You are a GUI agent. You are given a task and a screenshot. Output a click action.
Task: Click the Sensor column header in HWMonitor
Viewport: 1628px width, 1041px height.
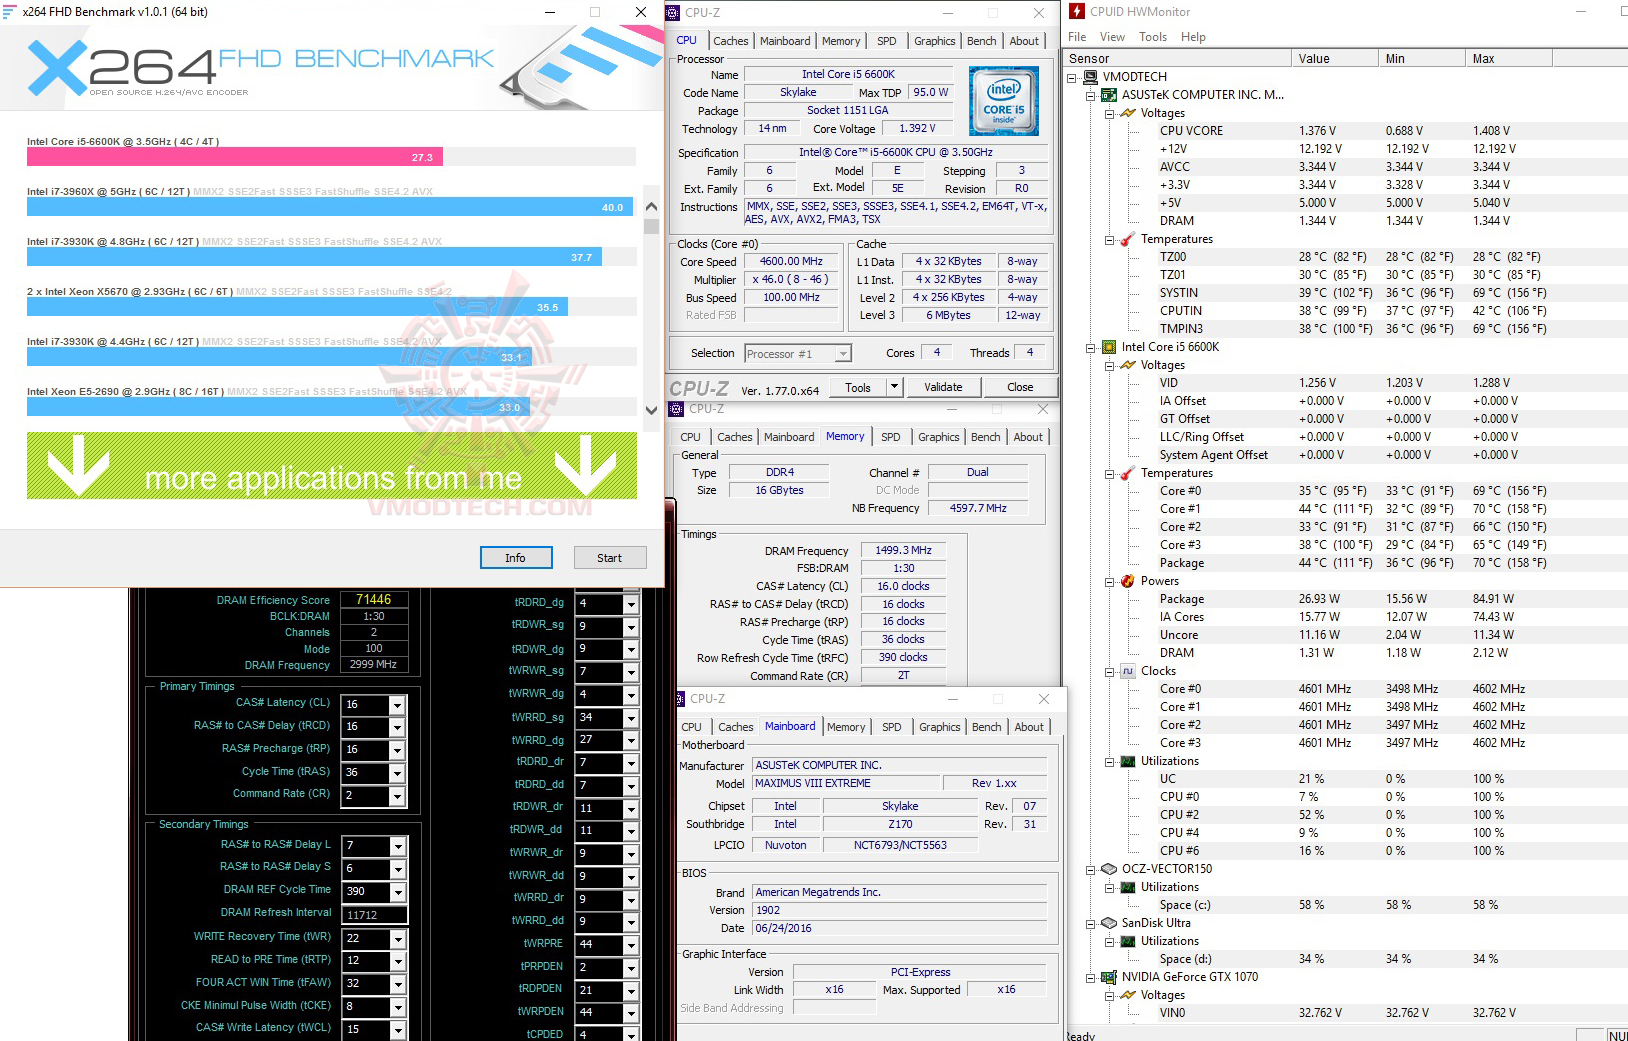click(x=1178, y=59)
